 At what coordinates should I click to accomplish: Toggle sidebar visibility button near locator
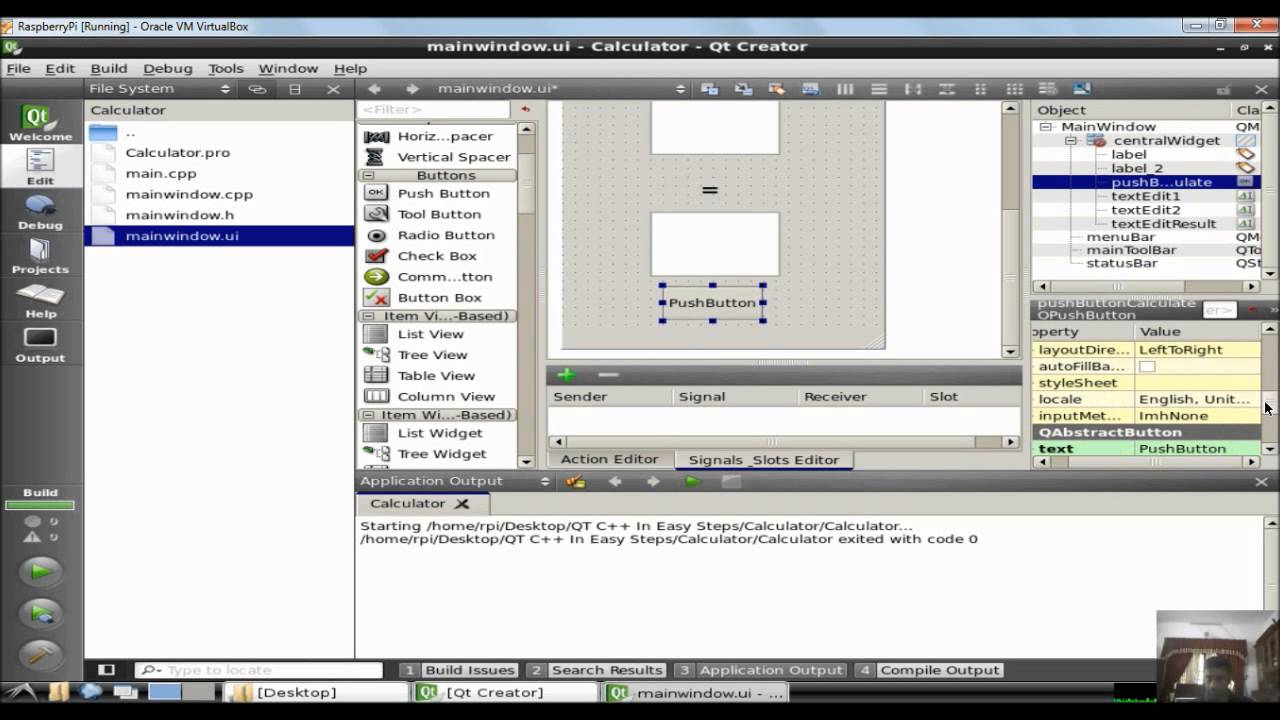[106, 670]
